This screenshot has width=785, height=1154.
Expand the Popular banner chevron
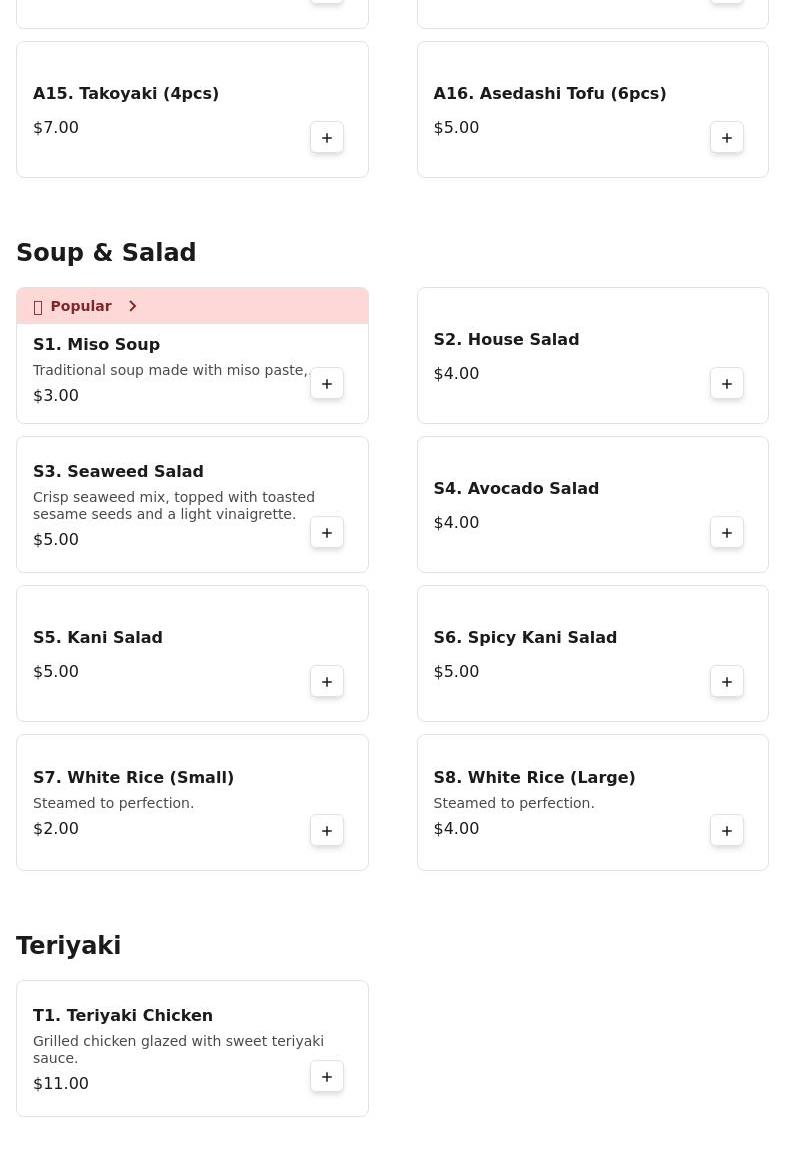(x=132, y=306)
